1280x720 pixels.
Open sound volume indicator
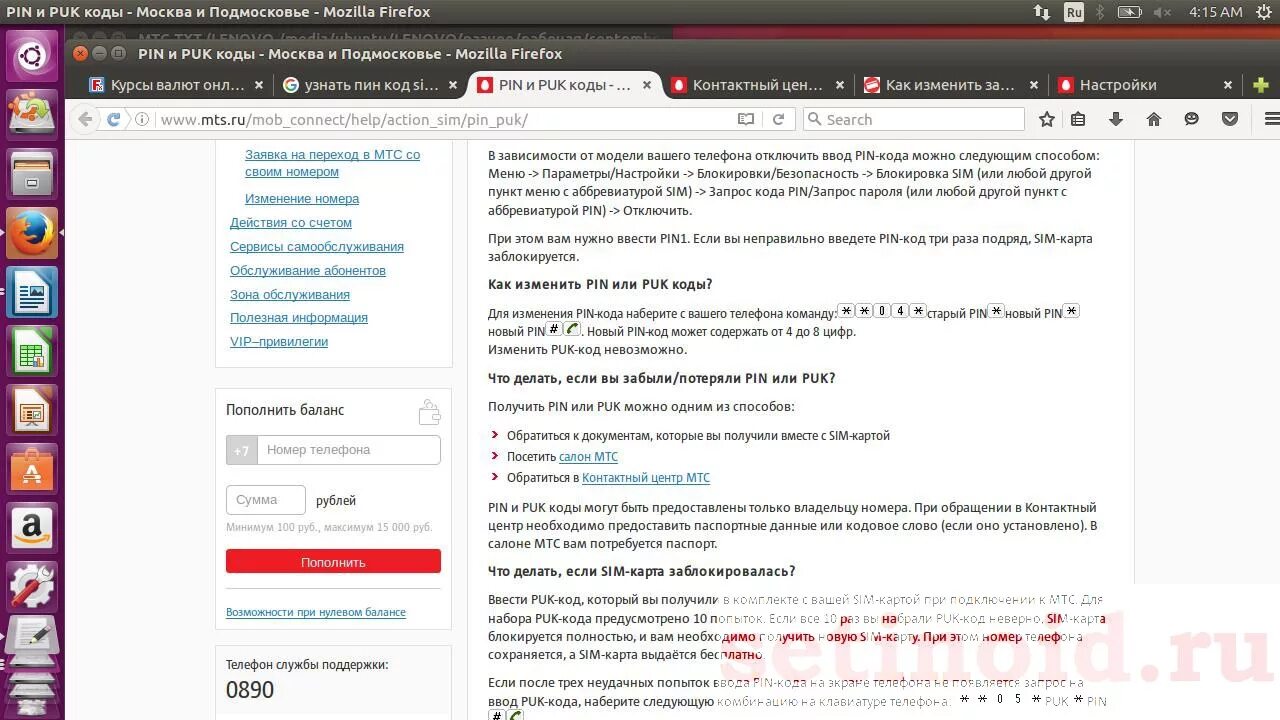[1161, 12]
